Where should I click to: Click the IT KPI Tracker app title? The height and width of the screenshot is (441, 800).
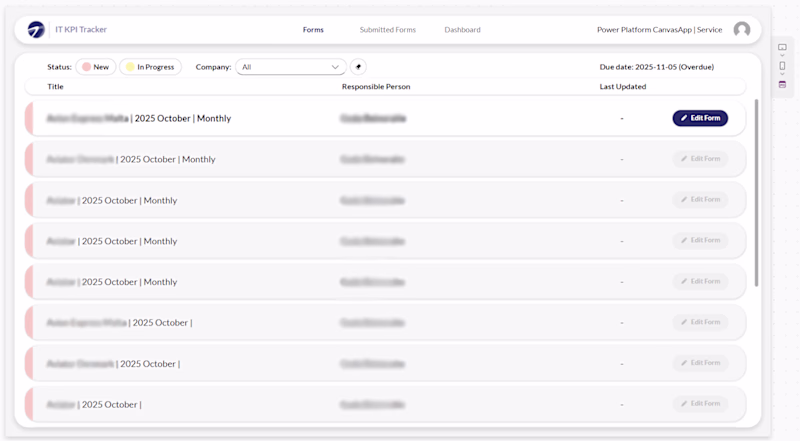click(x=81, y=30)
